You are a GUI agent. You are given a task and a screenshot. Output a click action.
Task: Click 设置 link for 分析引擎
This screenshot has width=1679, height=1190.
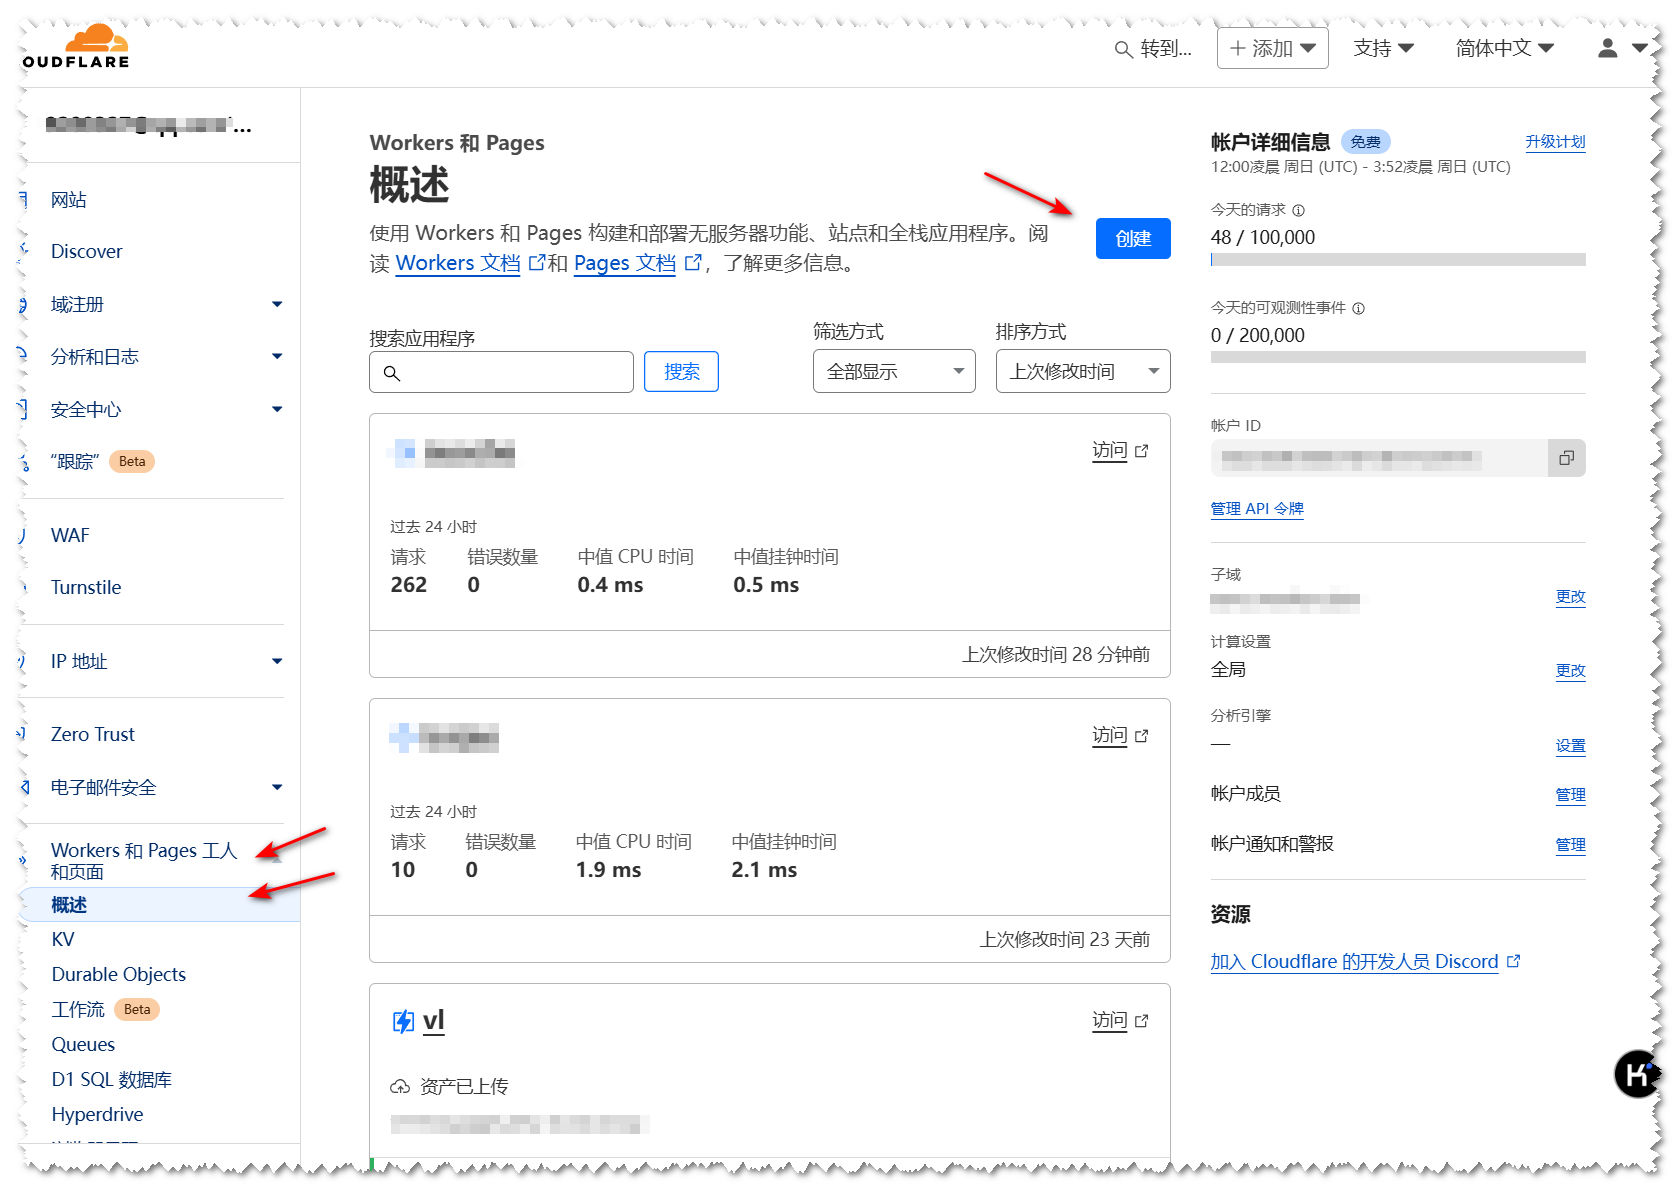click(1570, 745)
